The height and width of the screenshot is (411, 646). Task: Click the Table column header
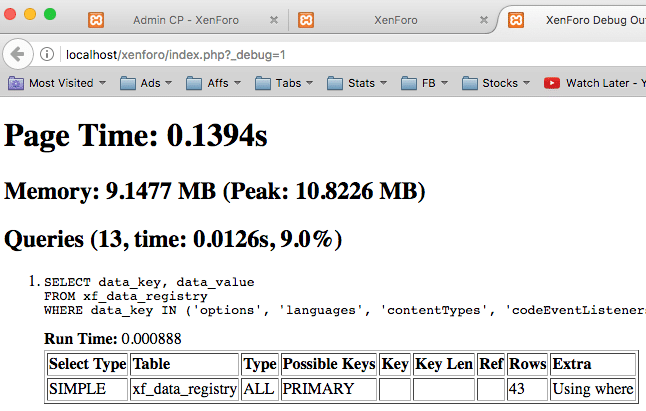(185, 364)
